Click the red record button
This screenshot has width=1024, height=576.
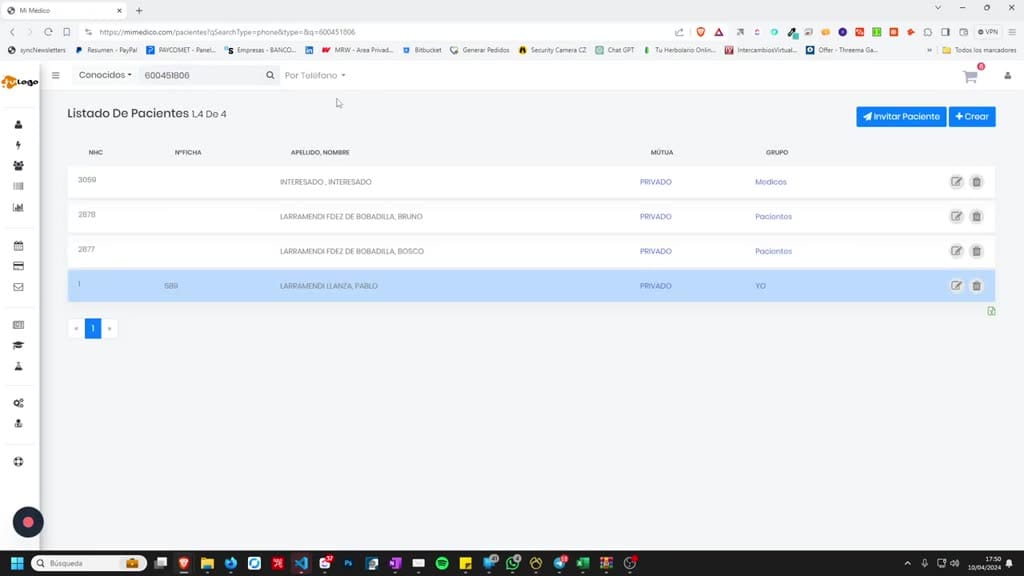pyautogui.click(x=28, y=522)
